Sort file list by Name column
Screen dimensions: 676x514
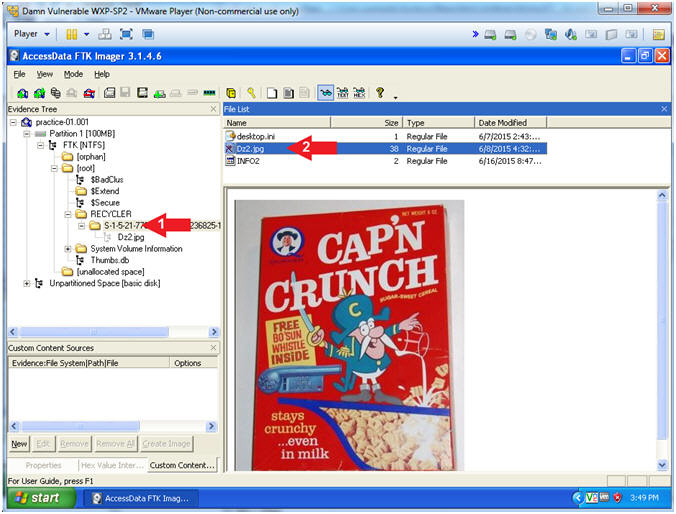pos(277,123)
